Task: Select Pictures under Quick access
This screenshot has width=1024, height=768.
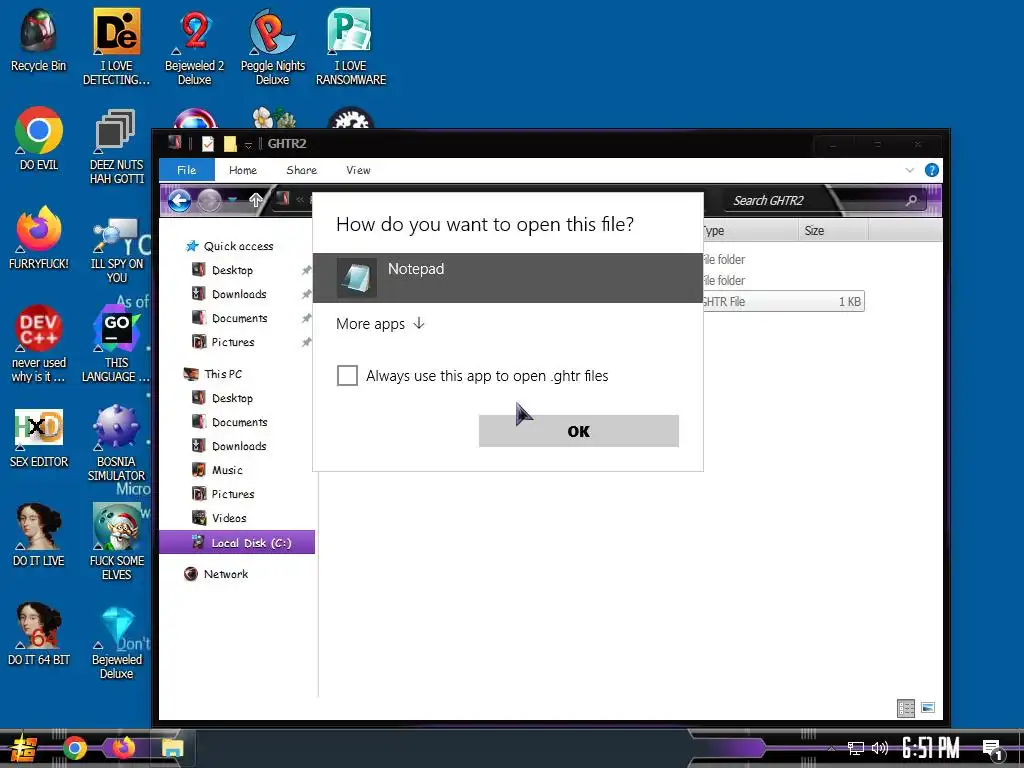Action: pyautogui.click(x=232, y=342)
